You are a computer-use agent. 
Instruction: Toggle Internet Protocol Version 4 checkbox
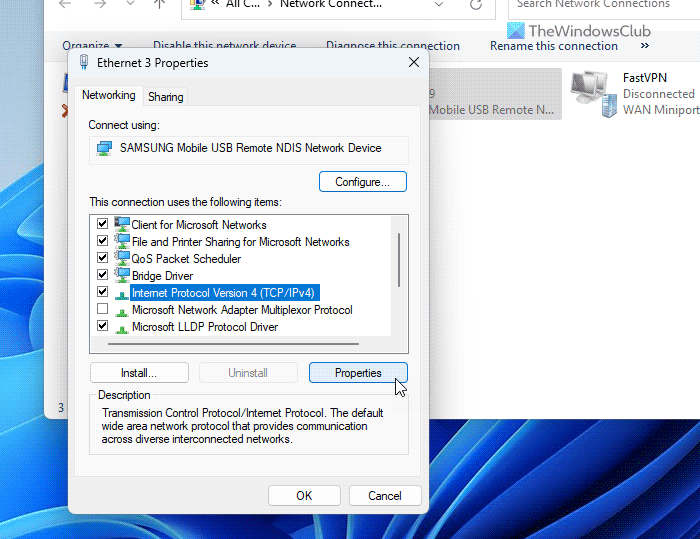click(103, 291)
